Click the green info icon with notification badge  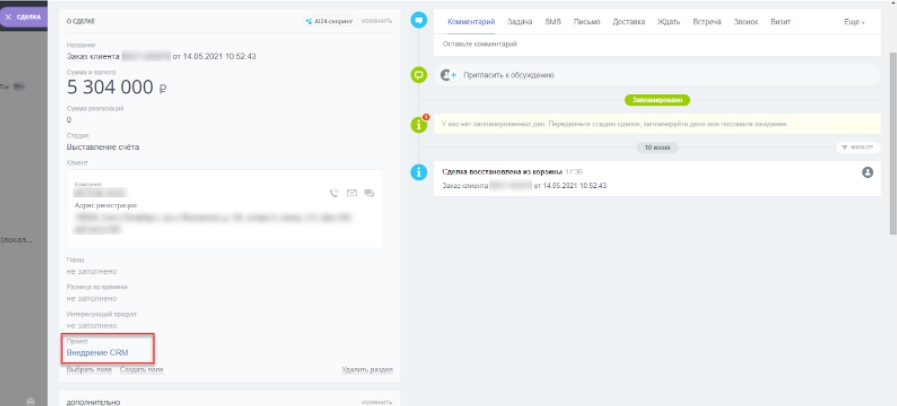[419, 125]
